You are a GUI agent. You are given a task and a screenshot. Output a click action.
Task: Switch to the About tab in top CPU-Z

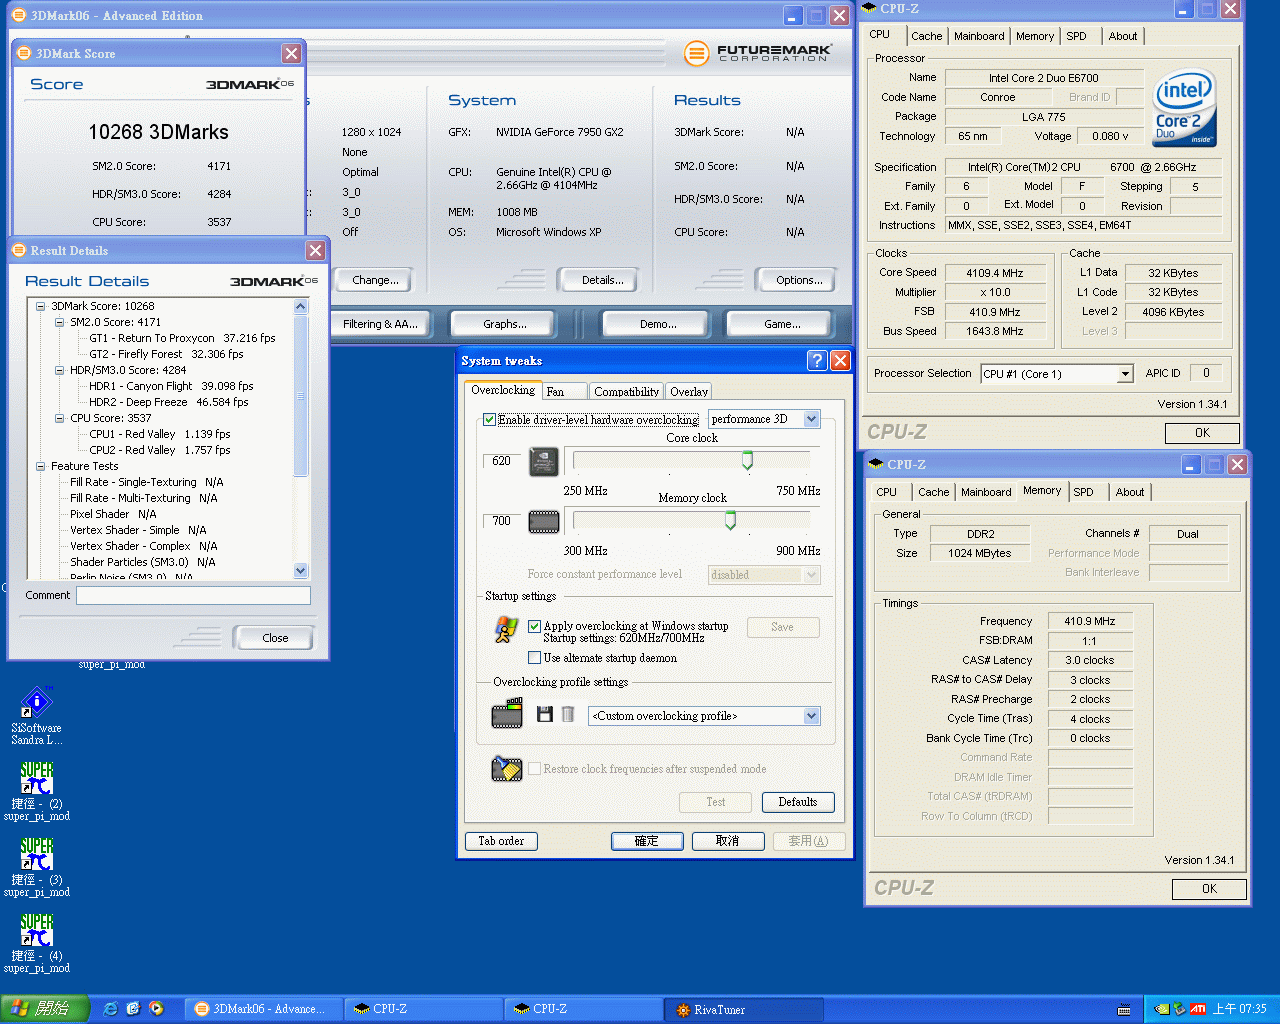(1123, 36)
